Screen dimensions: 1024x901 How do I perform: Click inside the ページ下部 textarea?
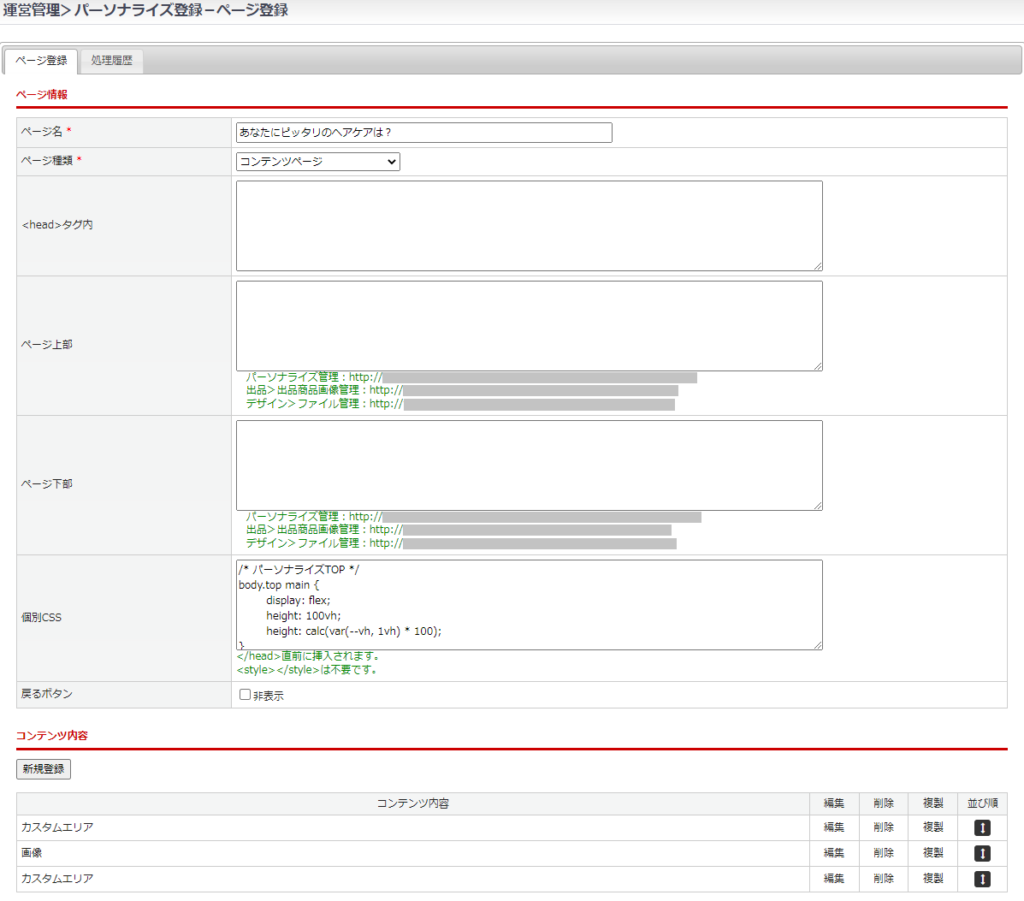(x=529, y=465)
